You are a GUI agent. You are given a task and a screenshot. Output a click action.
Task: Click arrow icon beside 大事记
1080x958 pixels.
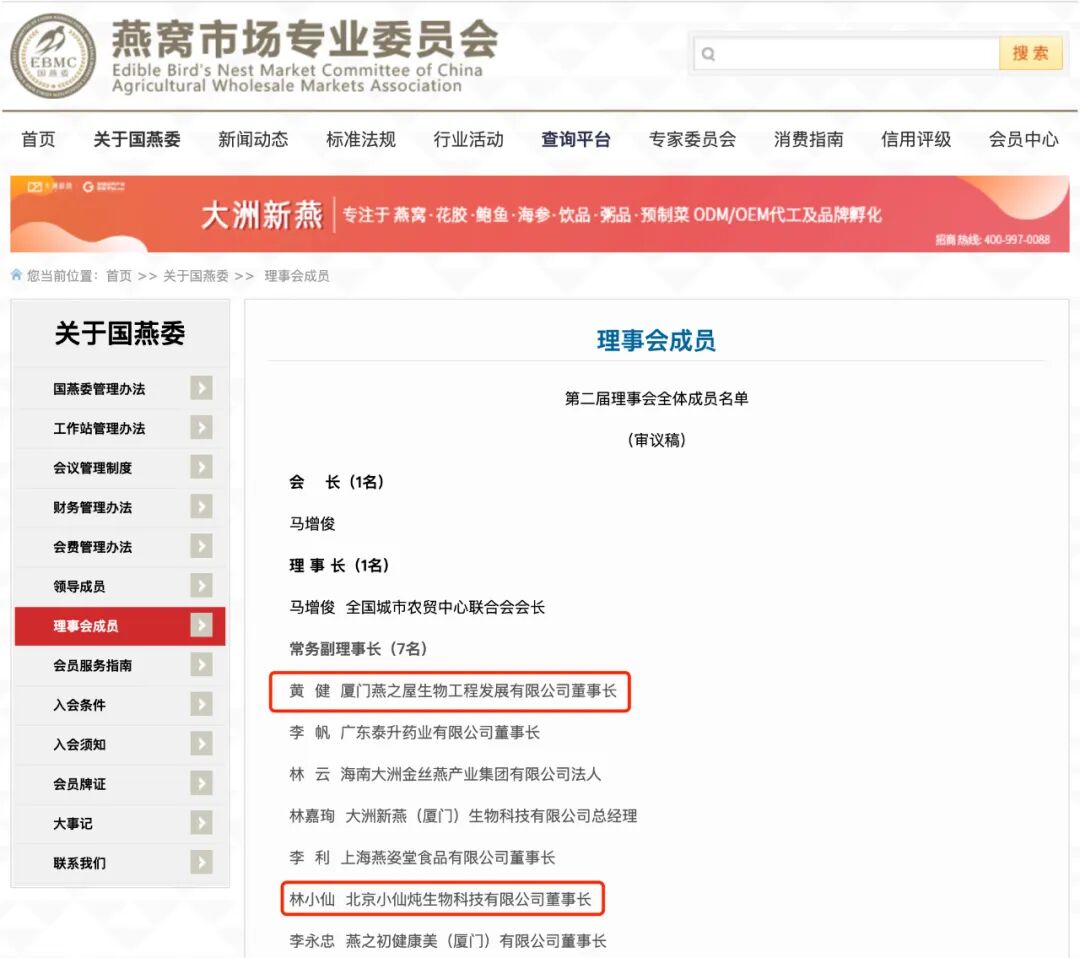(x=201, y=823)
